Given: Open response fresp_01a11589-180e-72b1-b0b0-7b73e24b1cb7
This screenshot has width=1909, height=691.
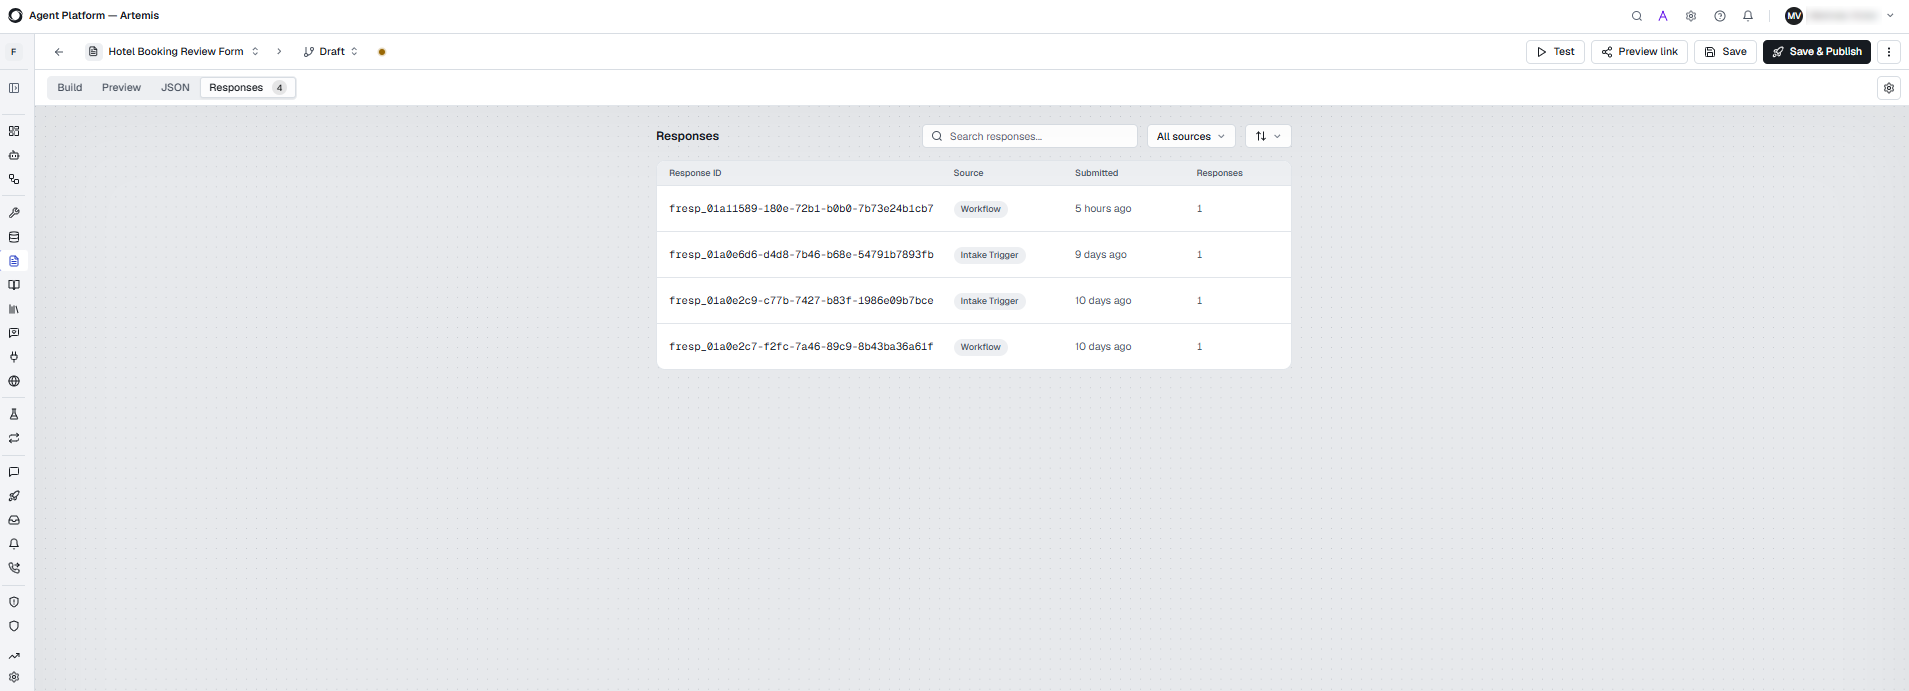Looking at the screenshot, I should [974, 209].
